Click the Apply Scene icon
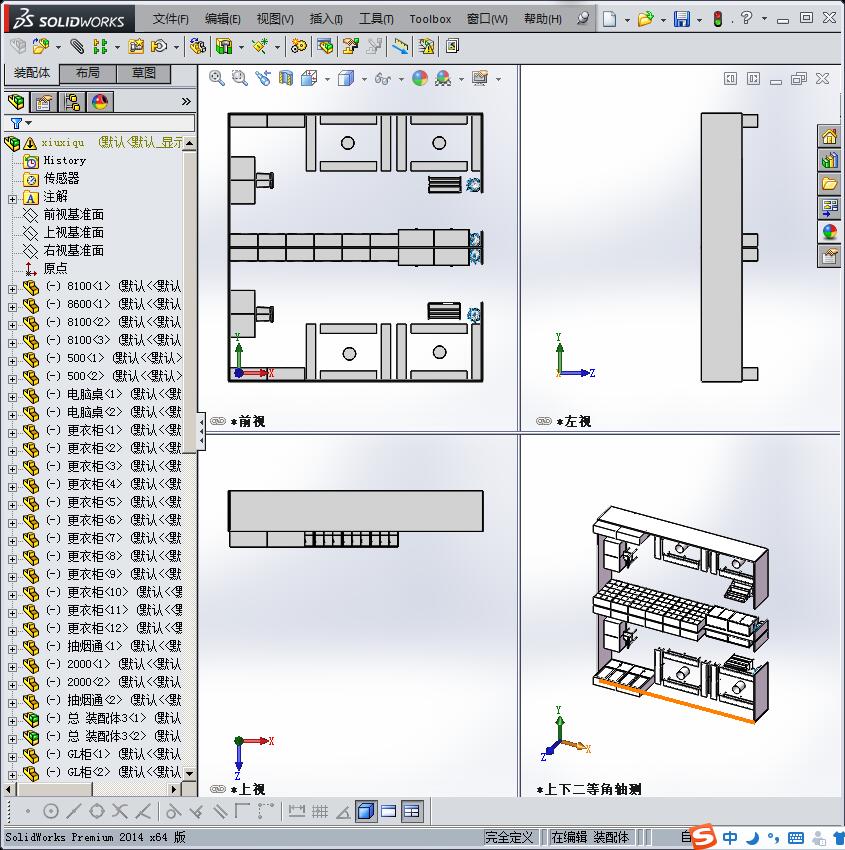The width and height of the screenshot is (845, 850). [443, 79]
